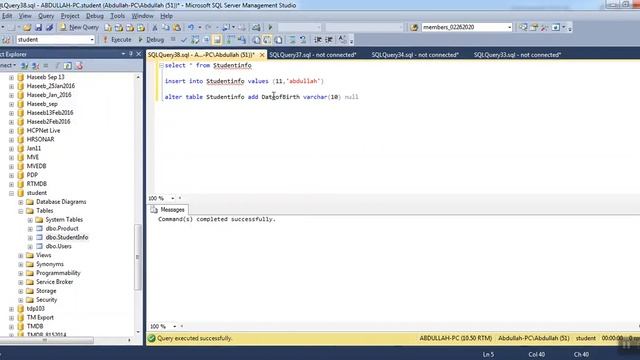The height and width of the screenshot is (360, 640).
Task: Expand the Programmability folder
Action: (x=20, y=273)
